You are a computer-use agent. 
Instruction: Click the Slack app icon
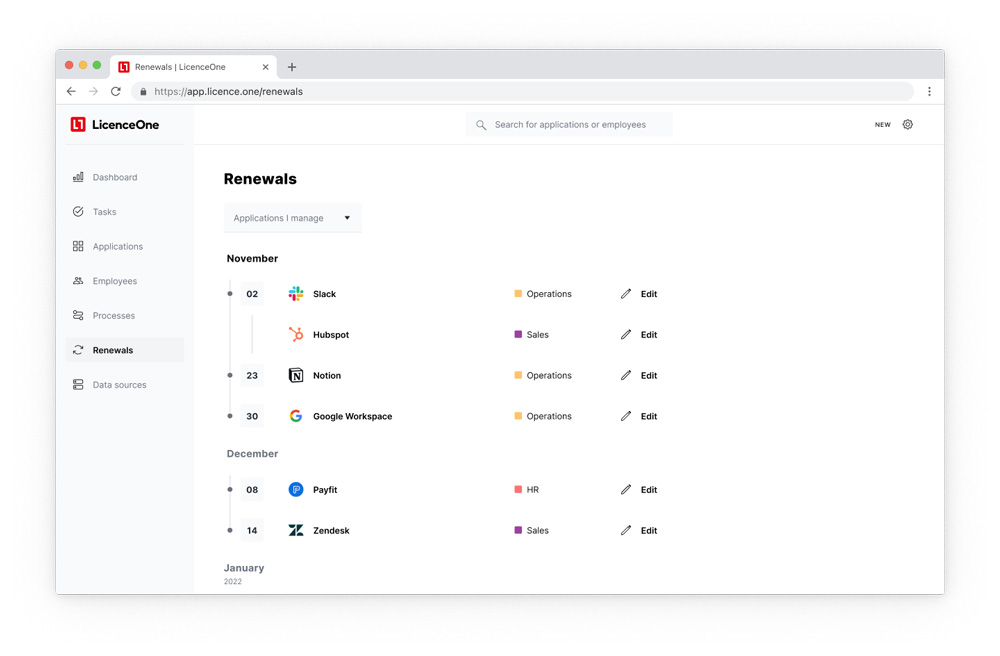point(296,293)
